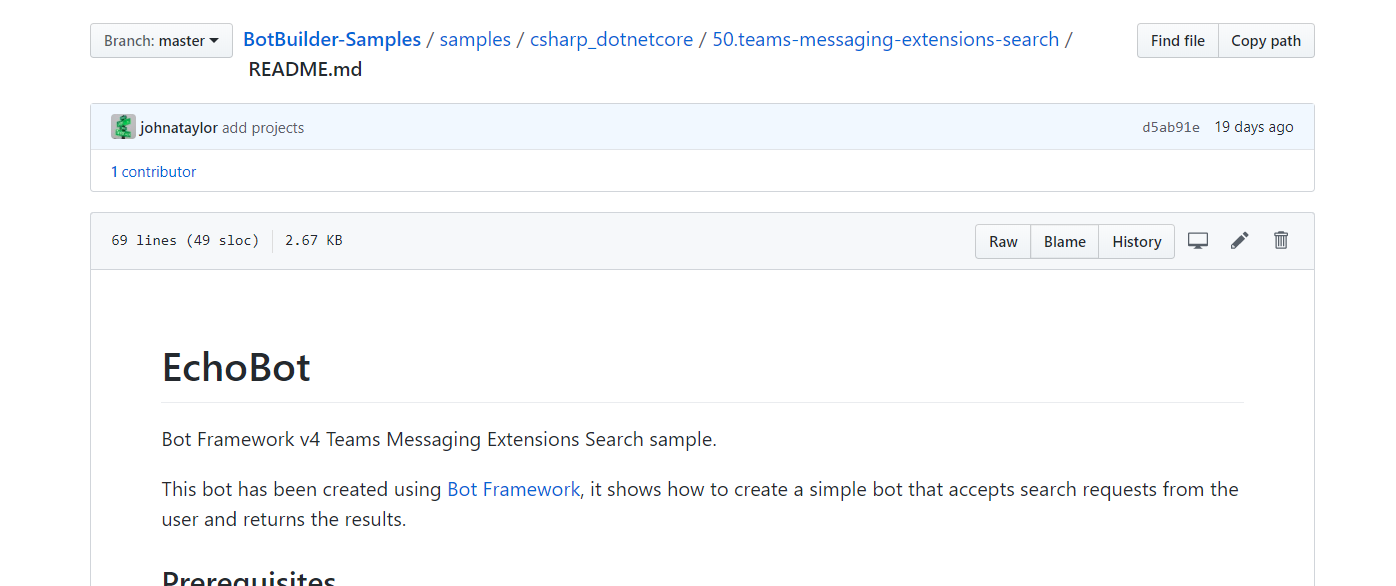Click the Raw view button
This screenshot has height=586, width=1396.
(1002, 241)
